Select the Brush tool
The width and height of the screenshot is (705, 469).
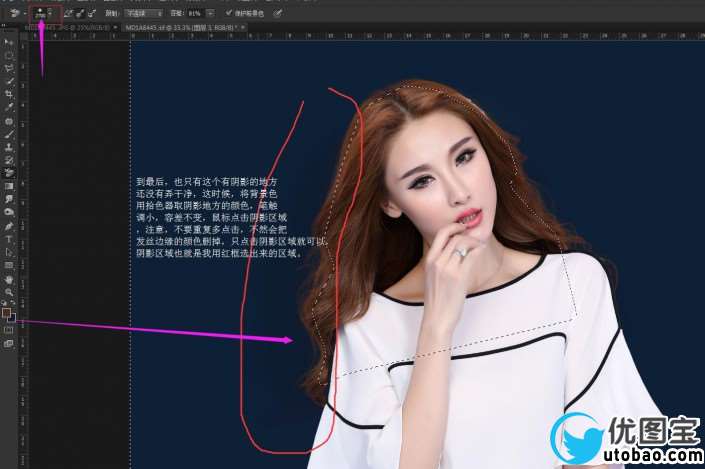(x=9, y=134)
